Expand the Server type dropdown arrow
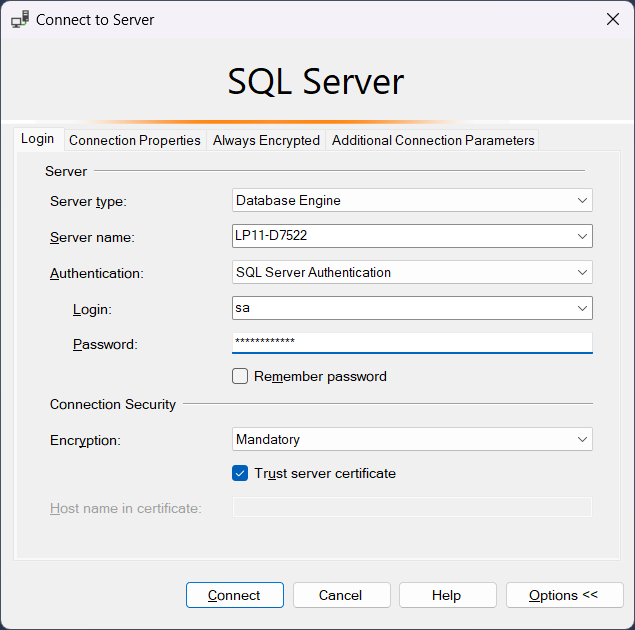The height and width of the screenshot is (630, 635). [582, 201]
